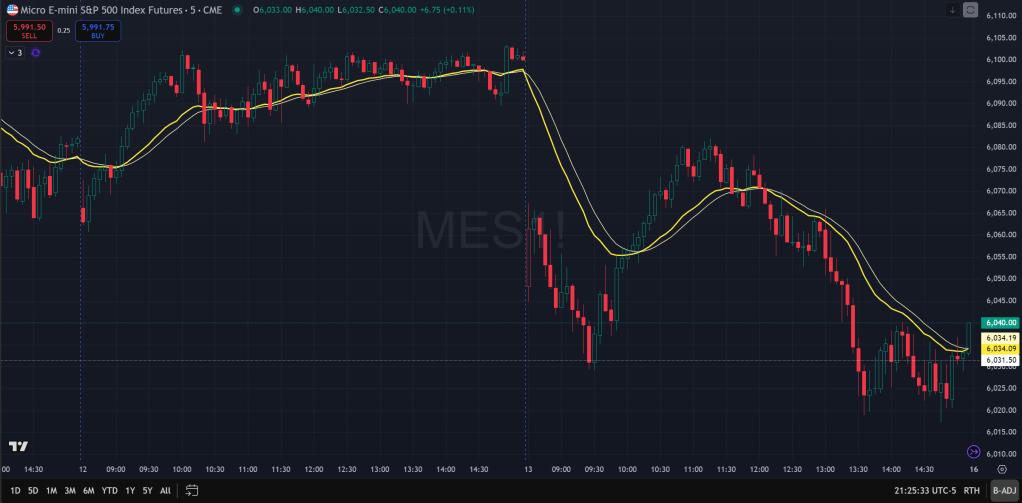Click the scroll to latest bar icon
This screenshot has height=503, width=1022.
click(973, 452)
